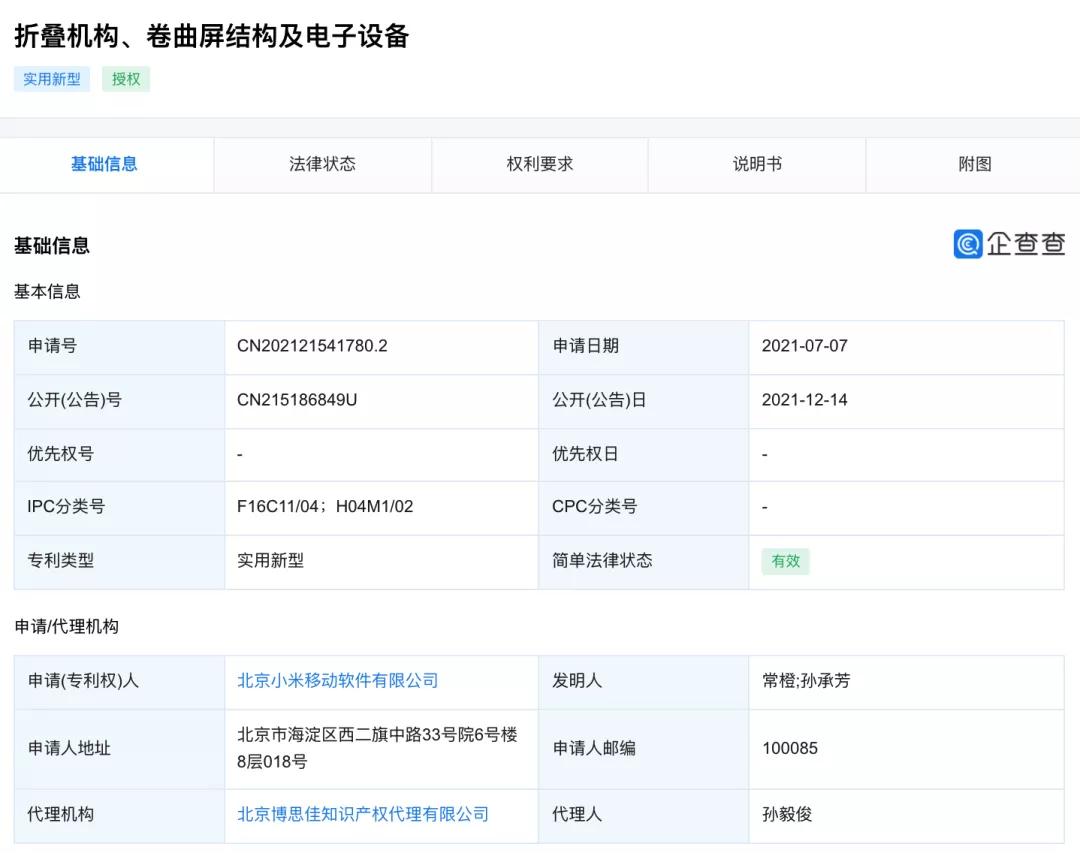Click the 申请(专利权)人 label cell

pos(119,681)
